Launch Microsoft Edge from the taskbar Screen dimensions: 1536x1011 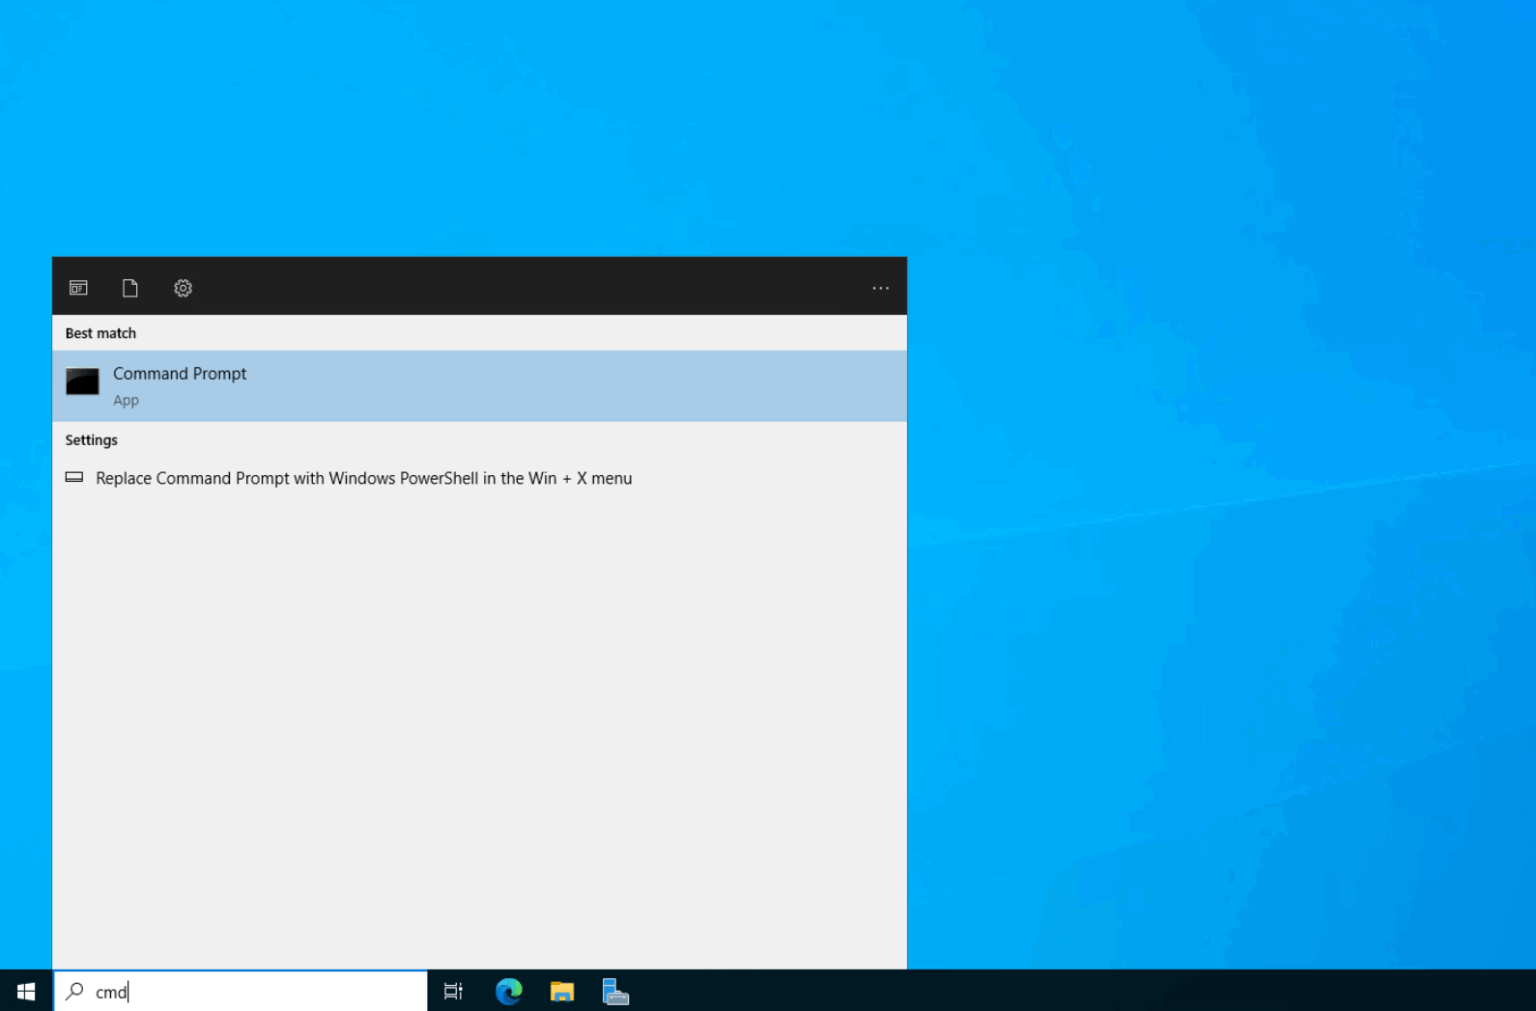[x=509, y=990]
